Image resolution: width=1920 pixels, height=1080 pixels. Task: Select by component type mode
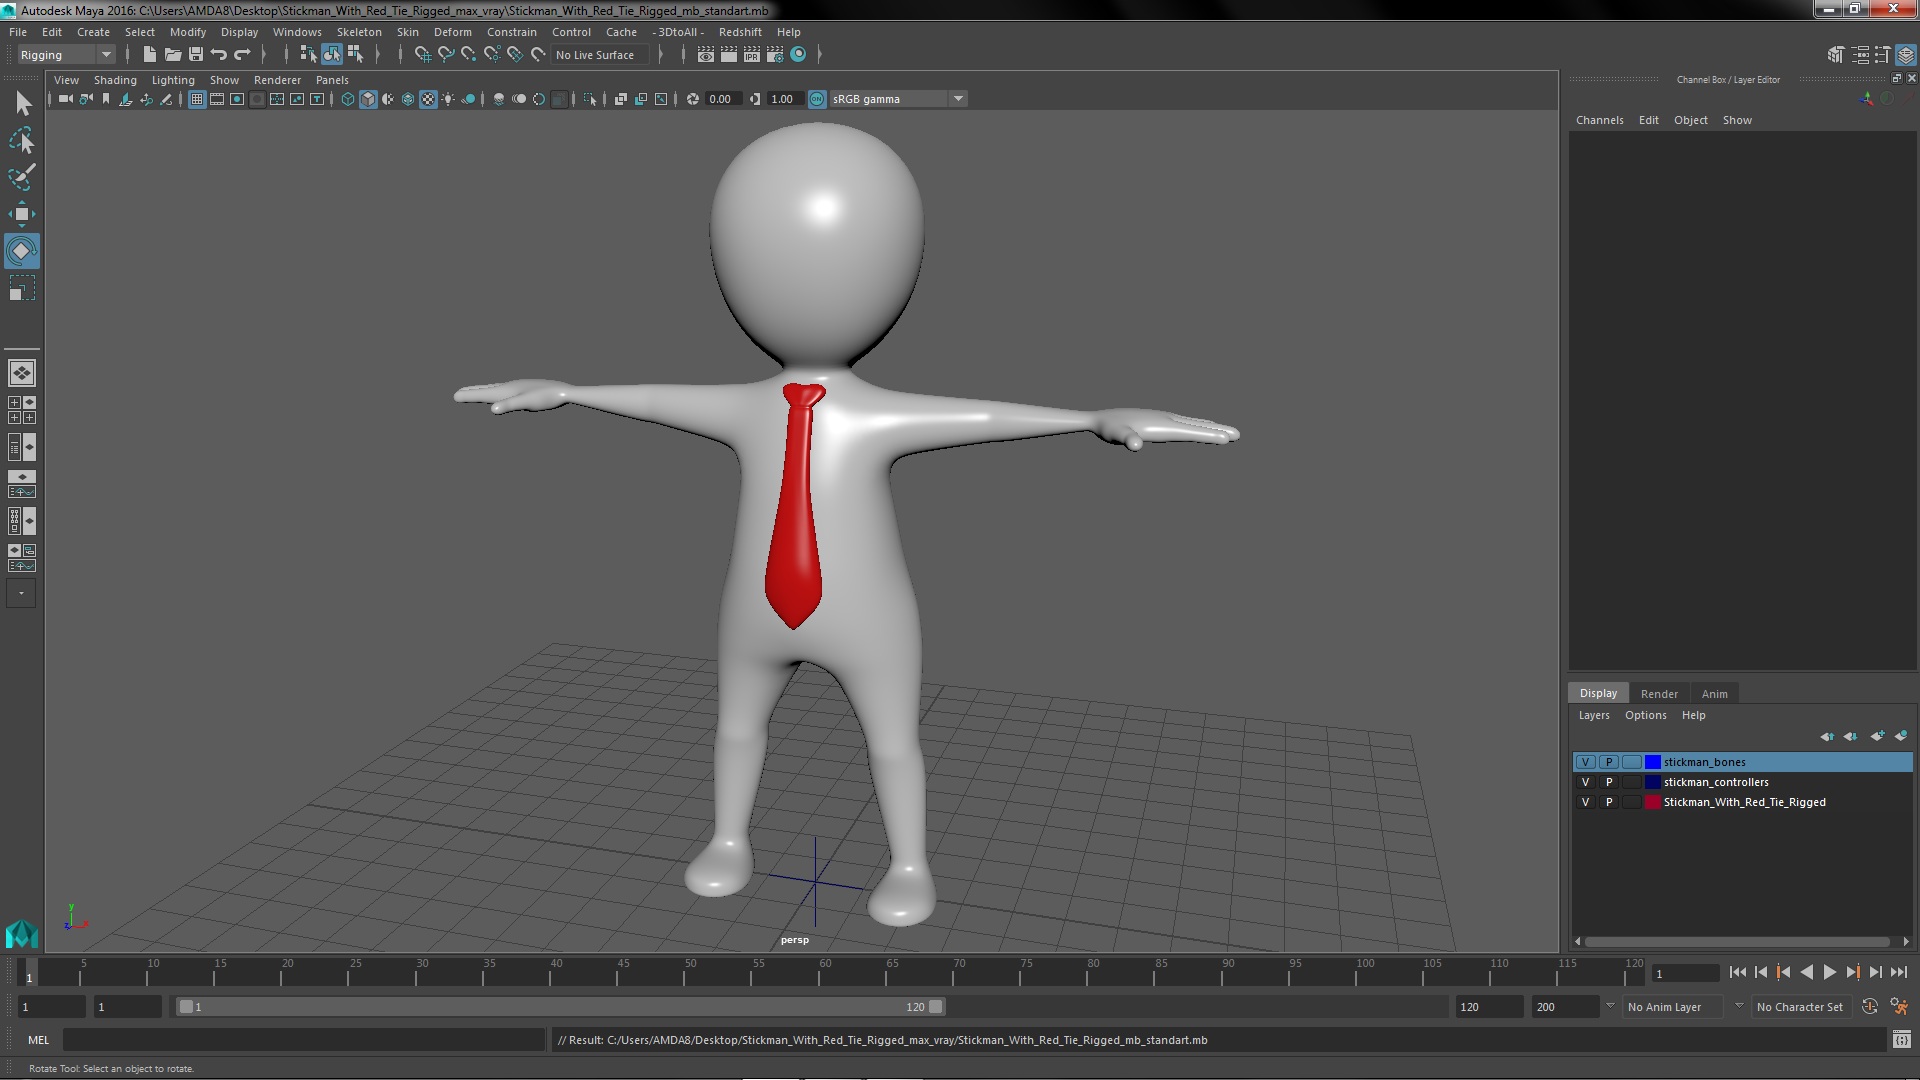coord(355,54)
